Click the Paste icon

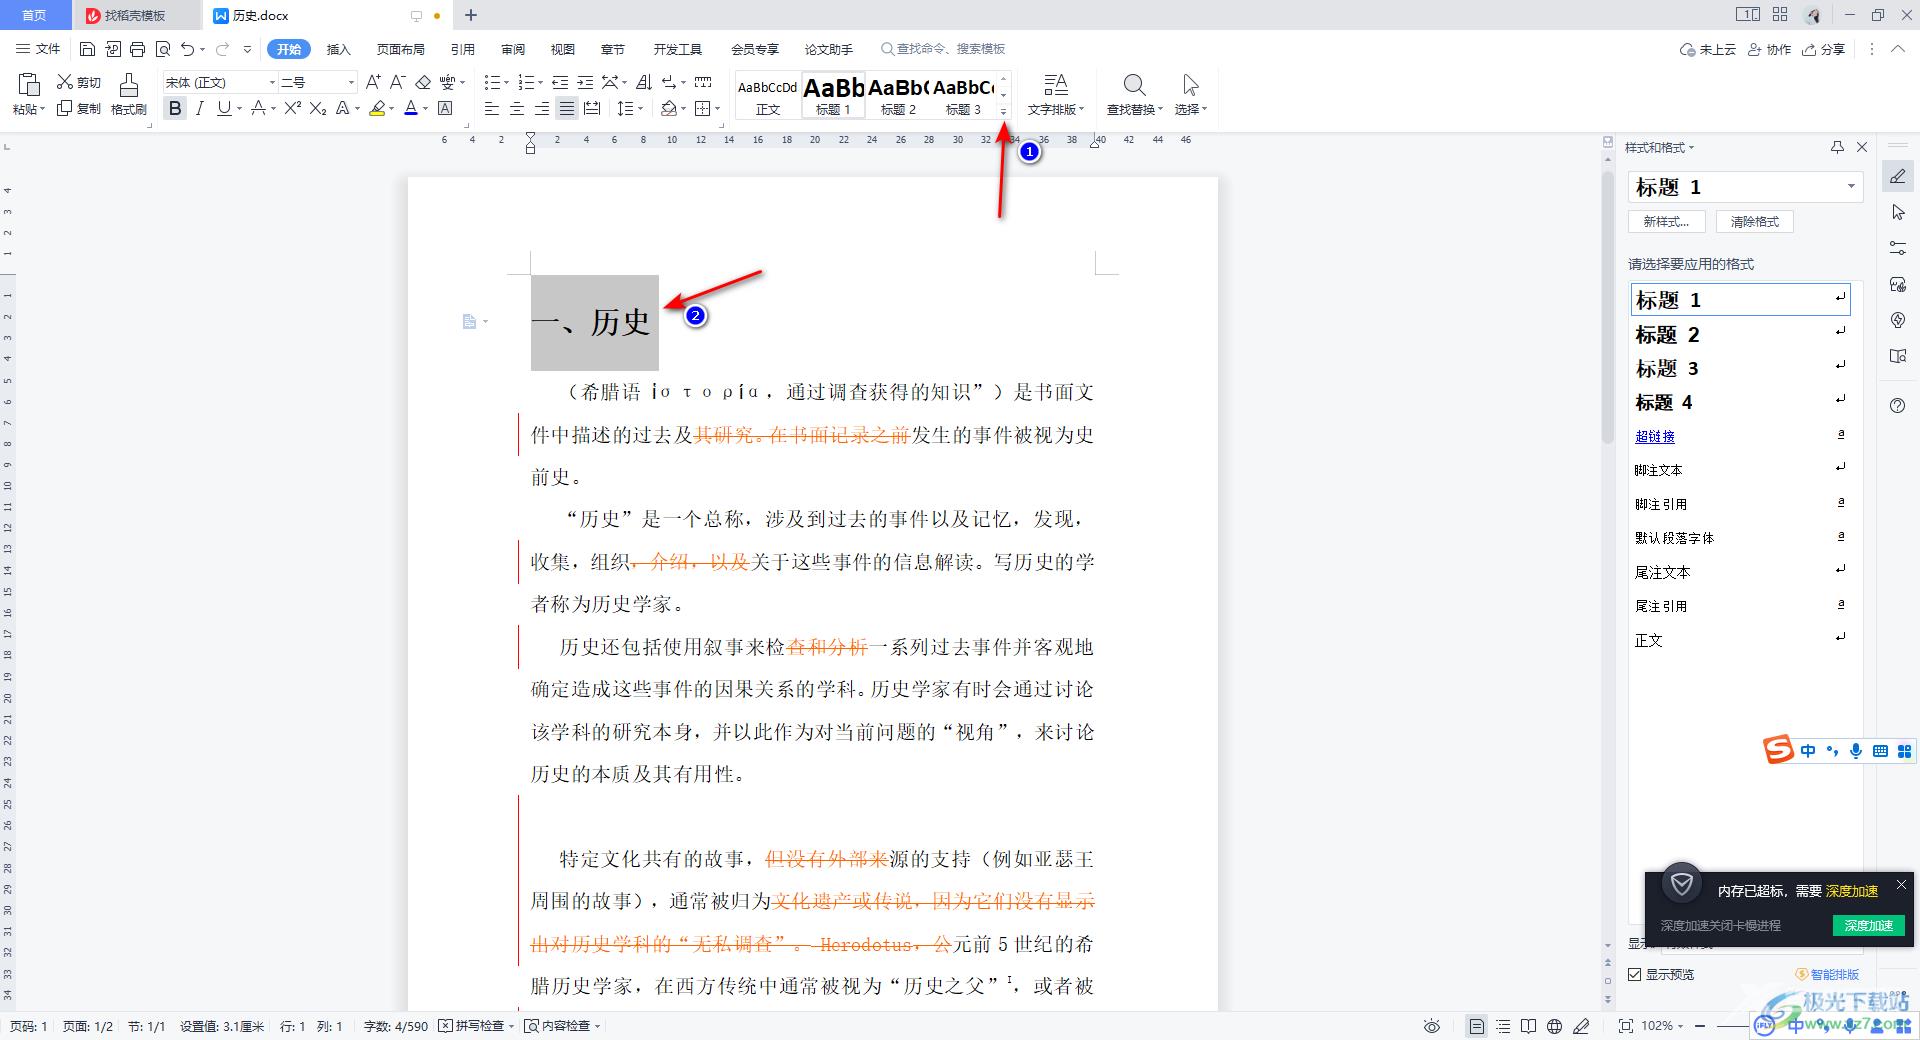[28, 85]
